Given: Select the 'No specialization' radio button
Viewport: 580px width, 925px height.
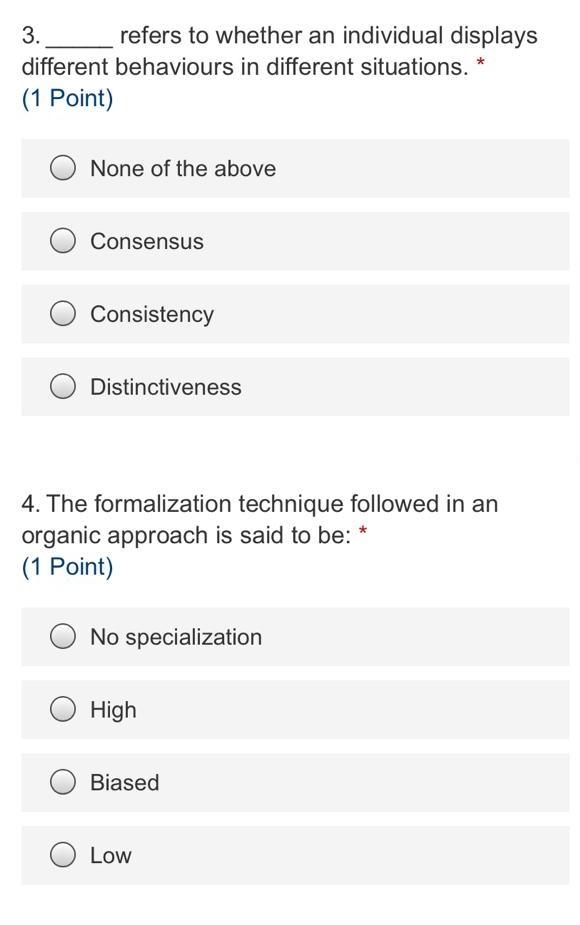Looking at the screenshot, I should (x=63, y=636).
